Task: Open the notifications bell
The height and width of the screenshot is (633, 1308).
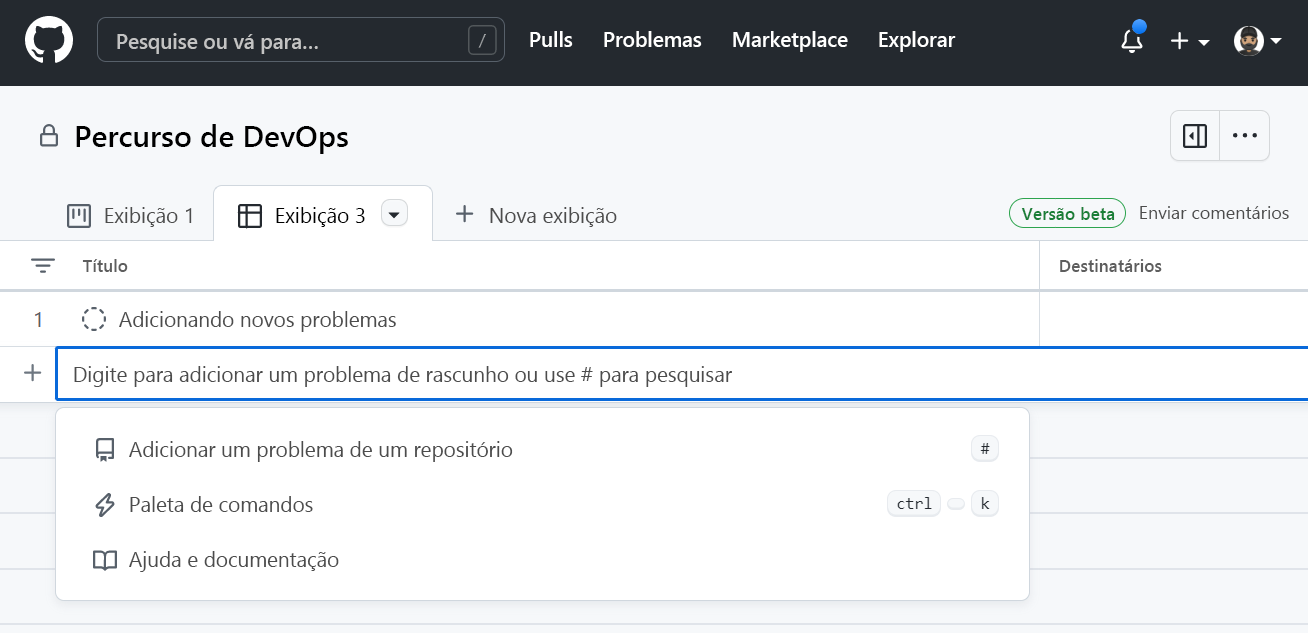Action: pyautogui.click(x=1131, y=42)
